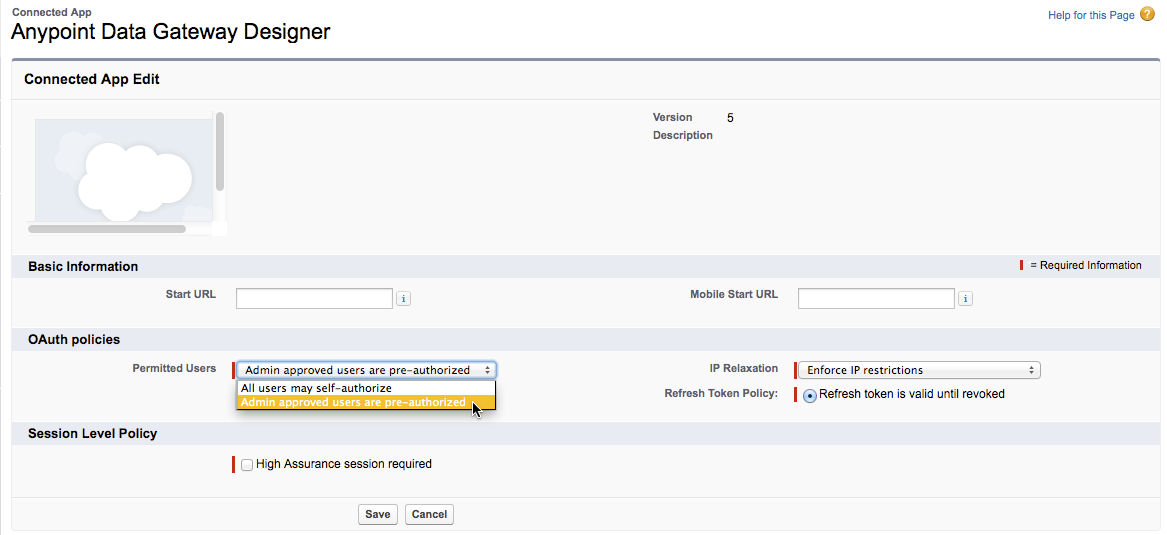
Task: Click the OAuth policies section header
Action: coord(74,340)
